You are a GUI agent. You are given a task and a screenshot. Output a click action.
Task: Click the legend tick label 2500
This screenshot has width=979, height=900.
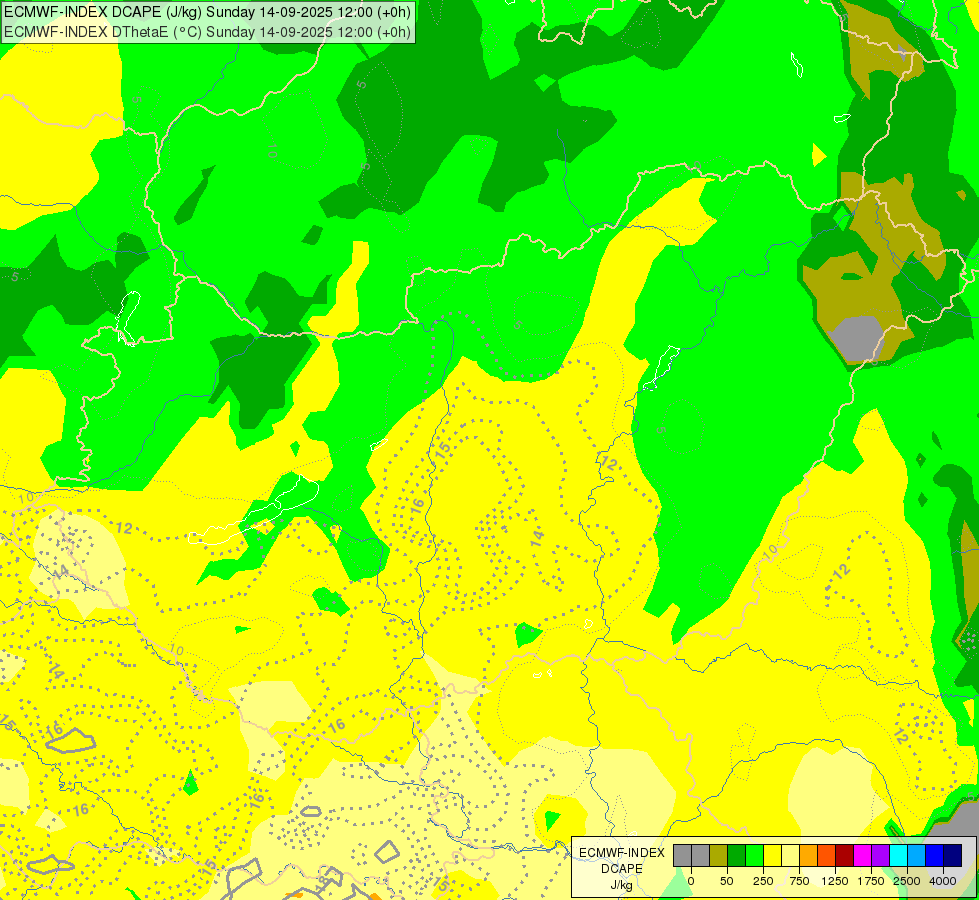click(x=907, y=881)
